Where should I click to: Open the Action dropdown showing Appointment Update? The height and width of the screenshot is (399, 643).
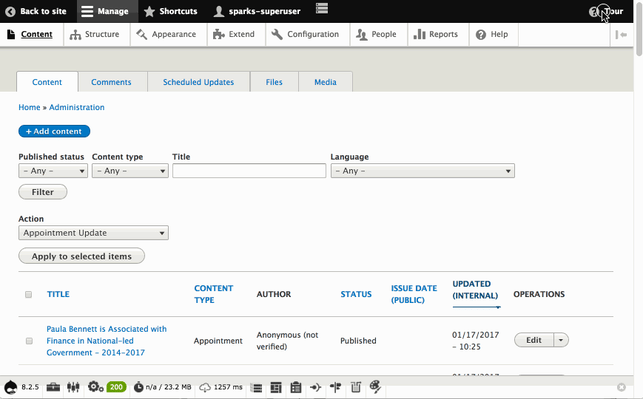pyautogui.click(x=93, y=233)
